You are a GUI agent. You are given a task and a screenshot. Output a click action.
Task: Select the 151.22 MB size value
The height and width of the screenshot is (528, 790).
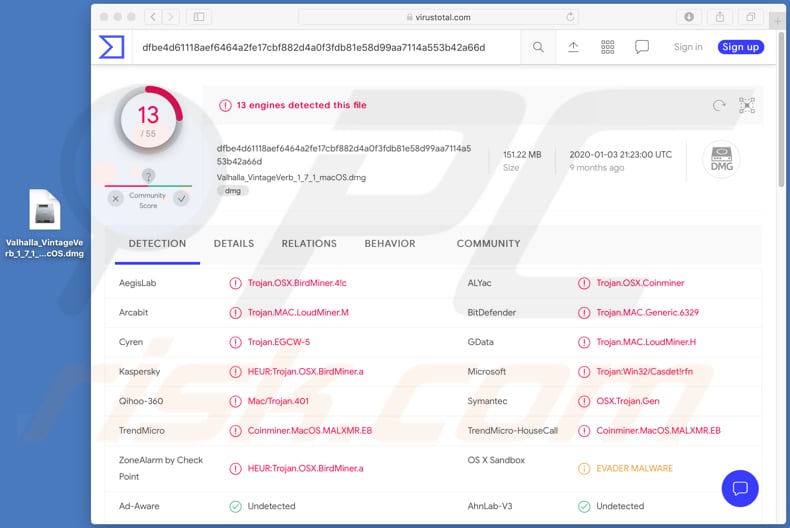pos(522,155)
